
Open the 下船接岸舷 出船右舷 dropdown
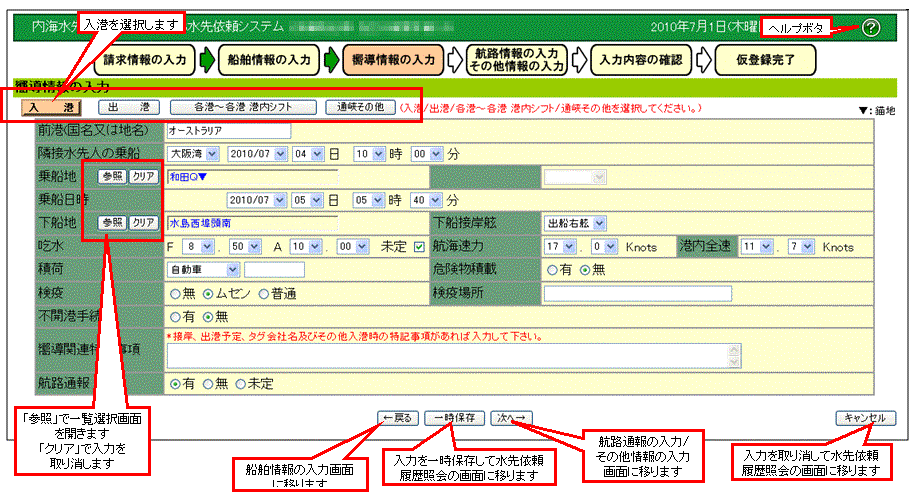[574, 223]
